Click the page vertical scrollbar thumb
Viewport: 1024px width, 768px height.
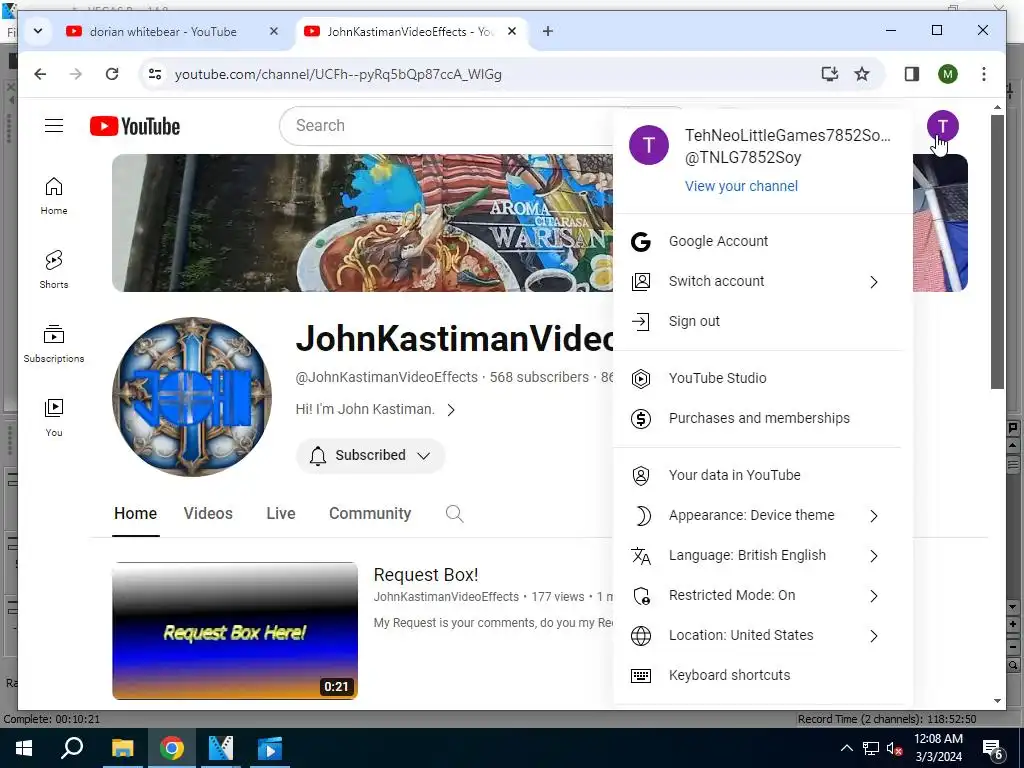tap(997, 251)
